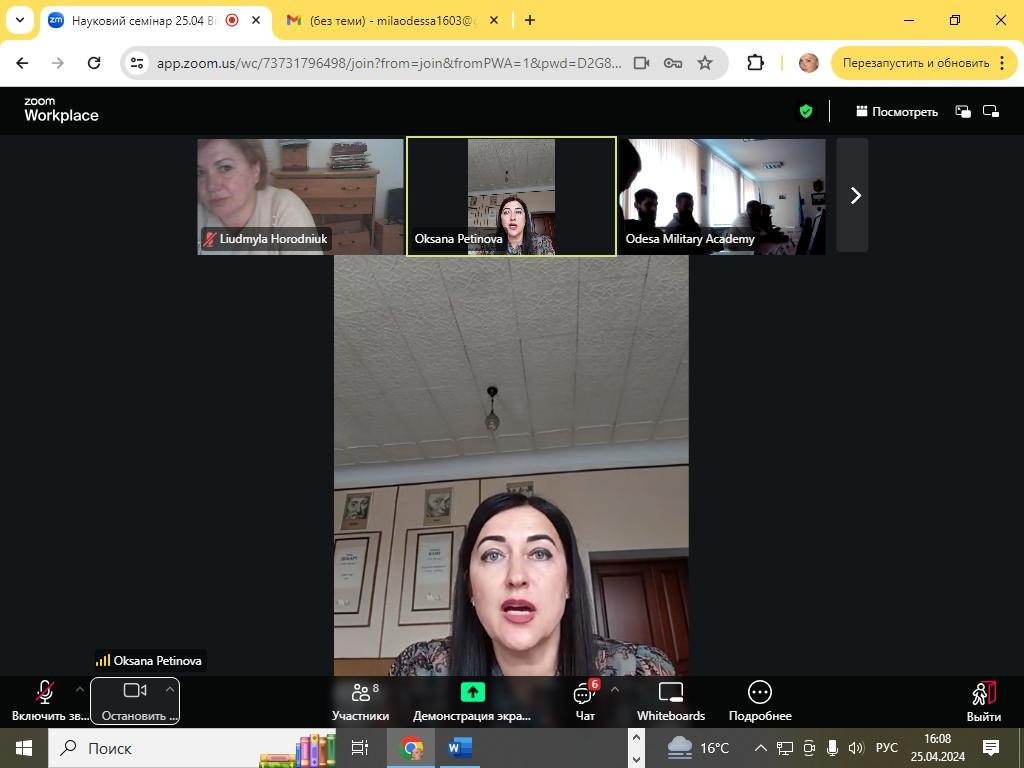The image size is (1024, 768).
Task: Open Подробнее more options
Action: click(760, 701)
